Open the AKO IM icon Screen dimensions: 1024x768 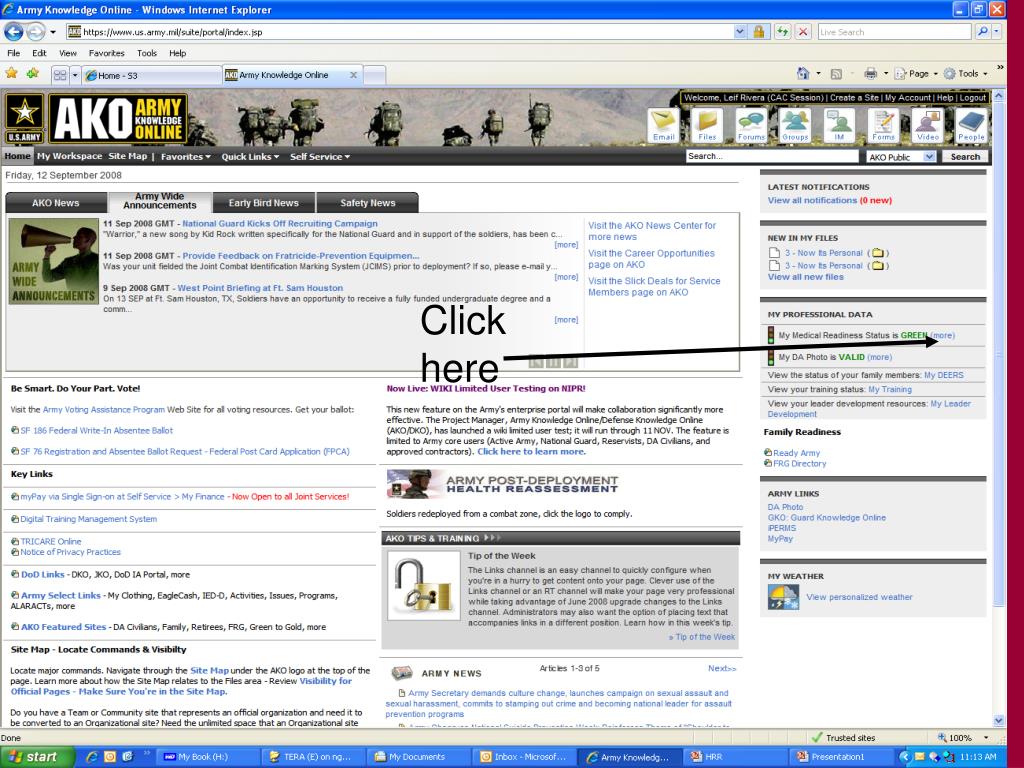click(x=839, y=125)
